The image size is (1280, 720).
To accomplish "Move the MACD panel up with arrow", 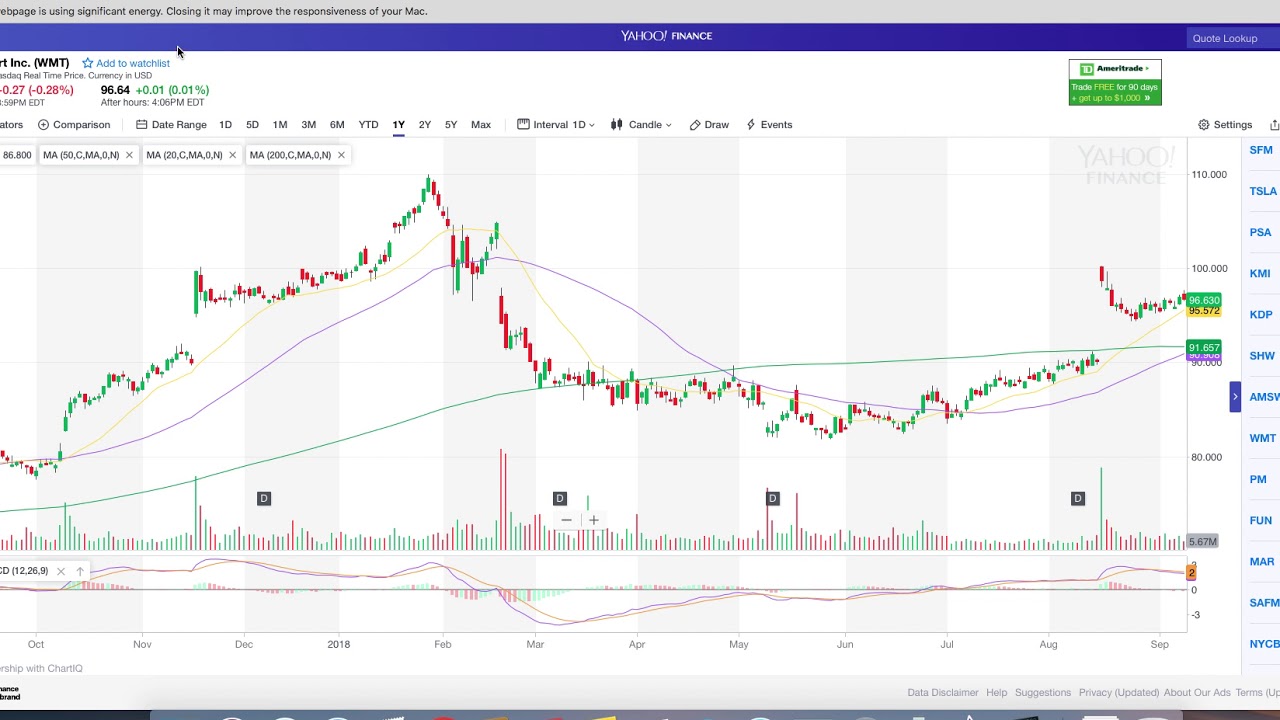I will [80, 571].
